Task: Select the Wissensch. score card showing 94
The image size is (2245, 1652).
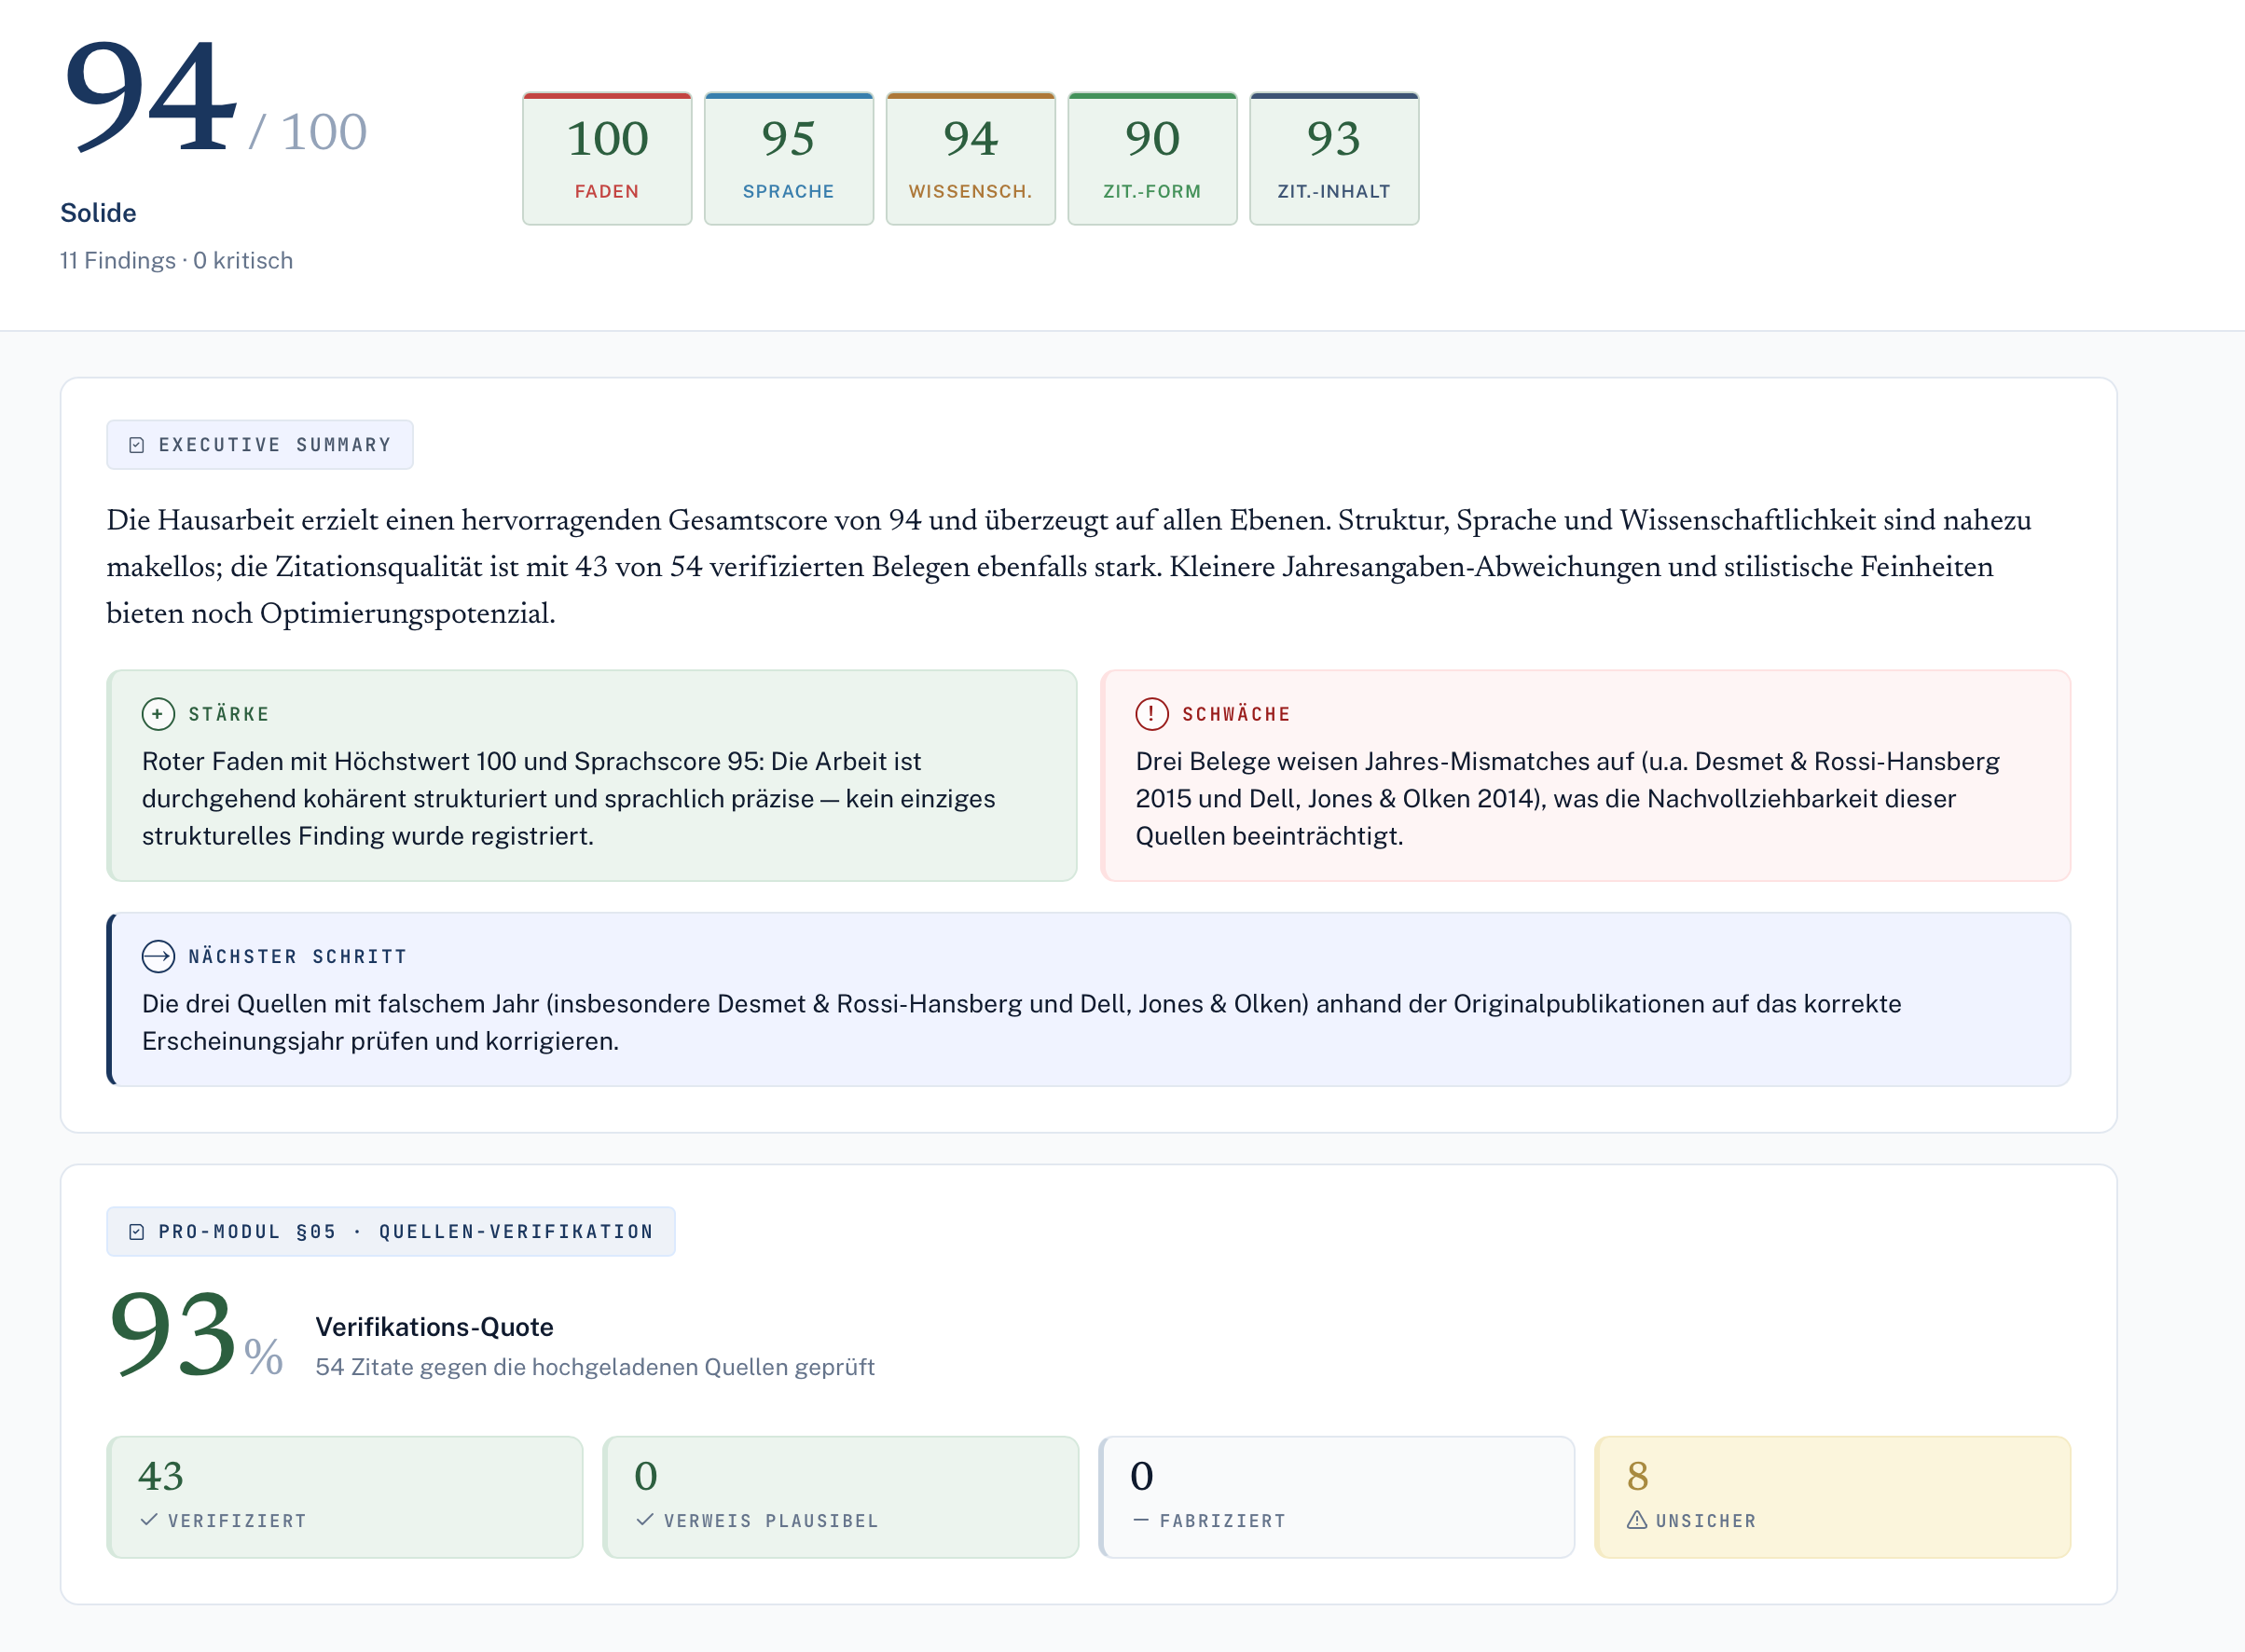Action: (971, 159)
